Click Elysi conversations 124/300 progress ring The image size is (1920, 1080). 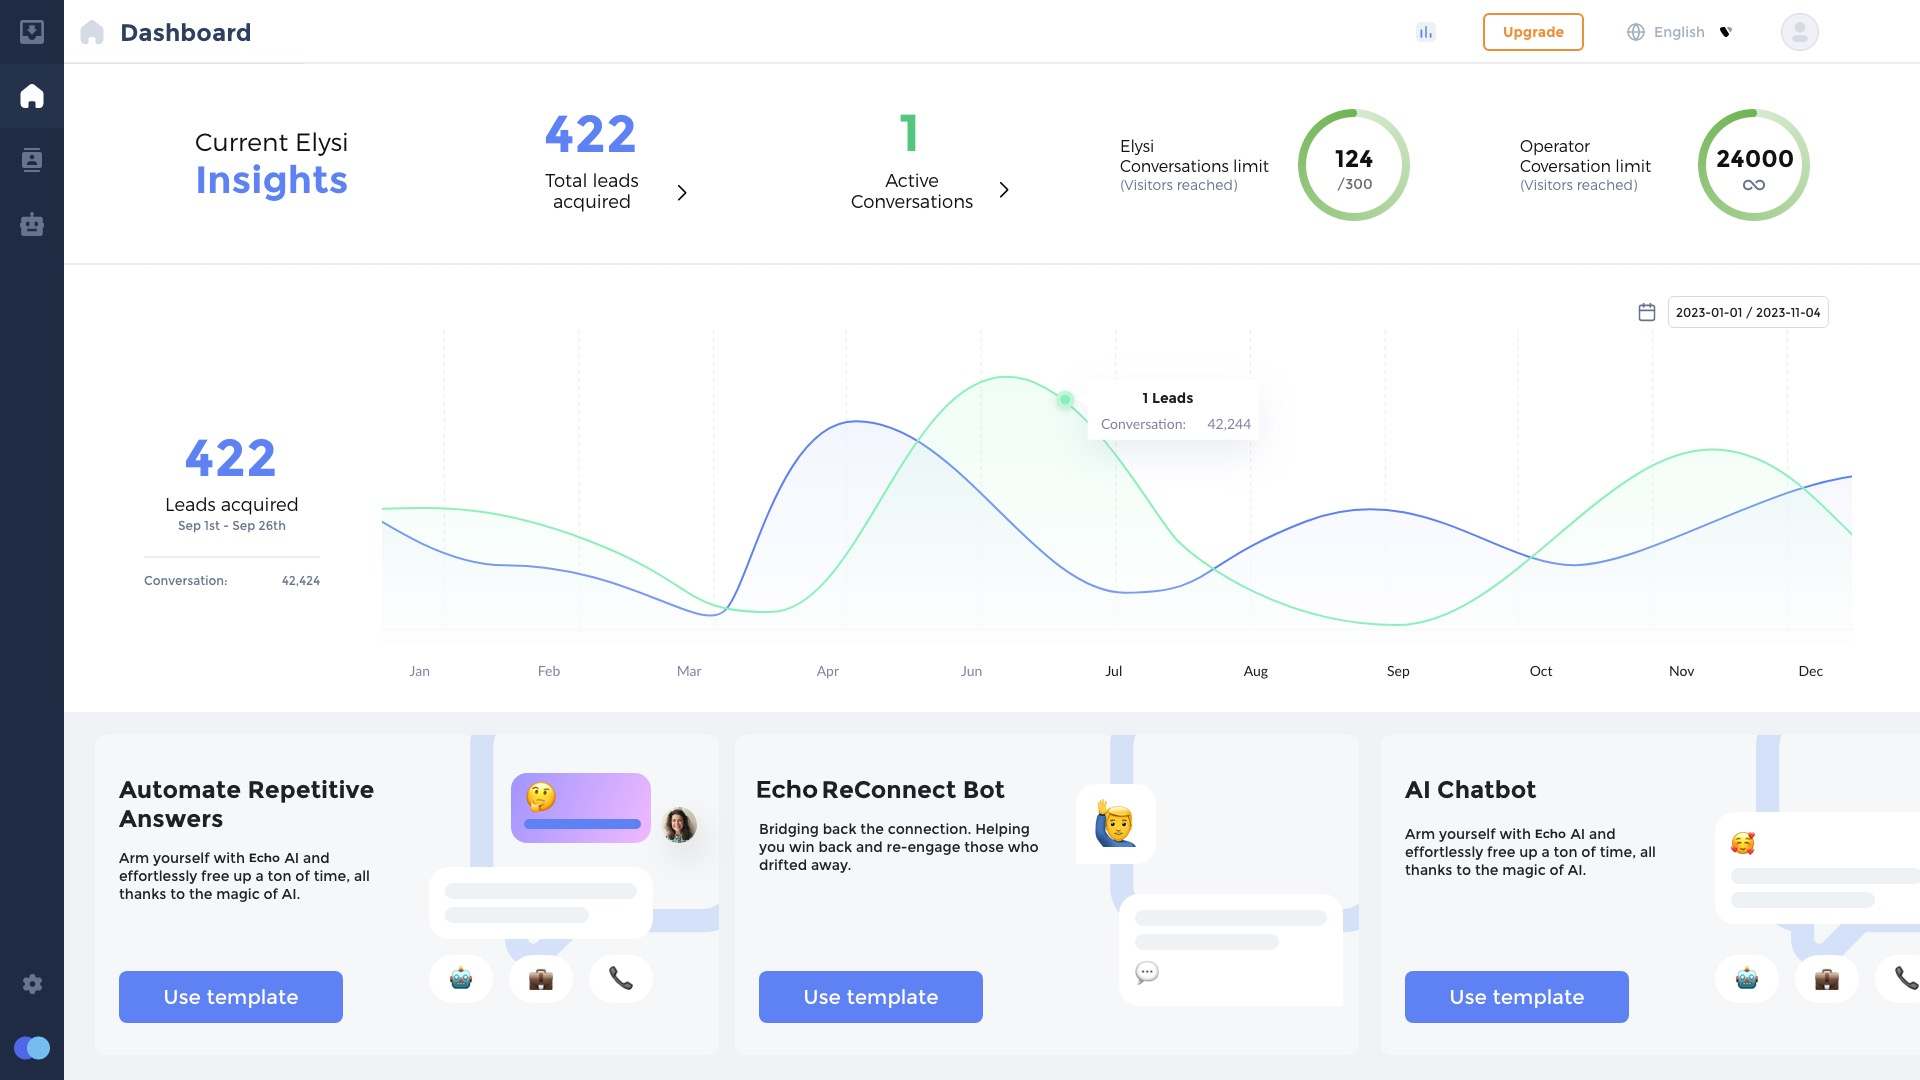pos(1353,166)
